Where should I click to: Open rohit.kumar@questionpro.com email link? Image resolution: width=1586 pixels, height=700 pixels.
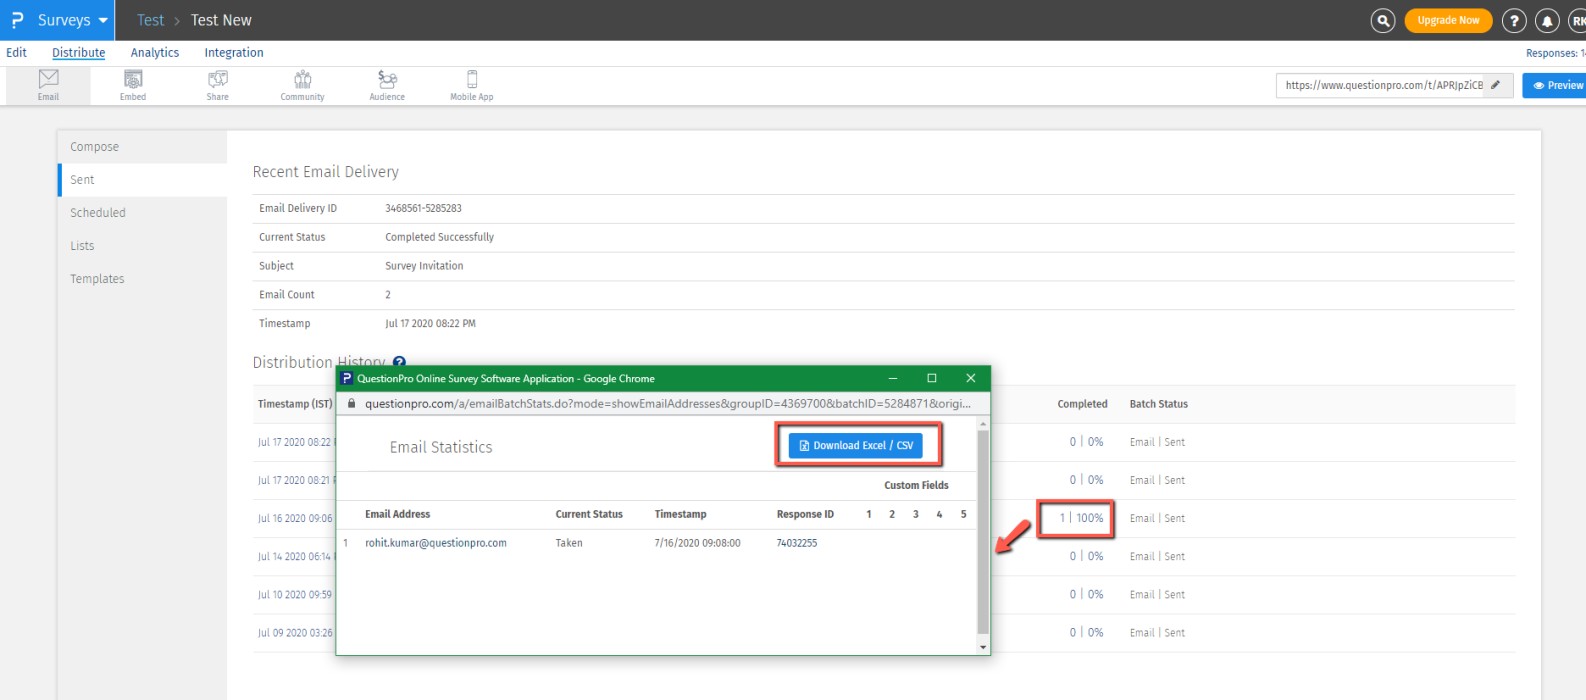(435, 543)
